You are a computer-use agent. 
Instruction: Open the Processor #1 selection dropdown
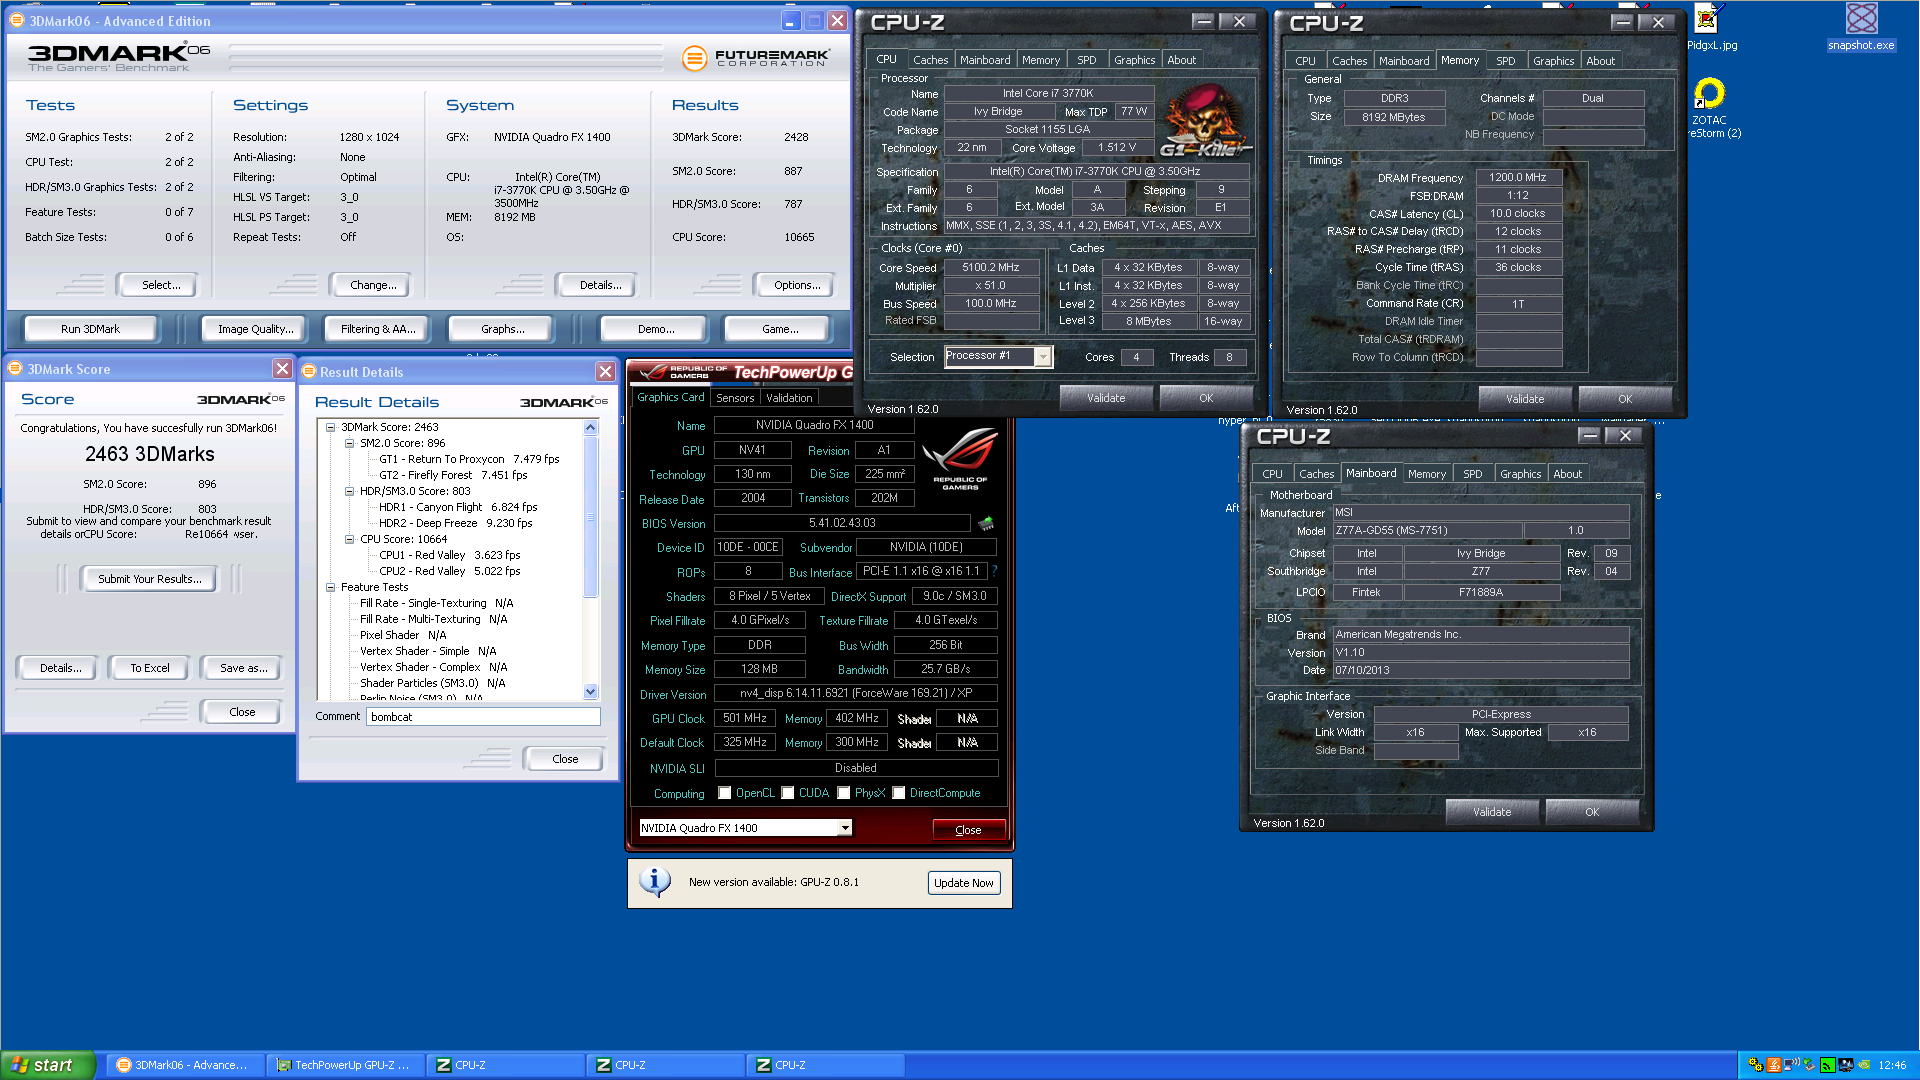[x=1043, y=357]
